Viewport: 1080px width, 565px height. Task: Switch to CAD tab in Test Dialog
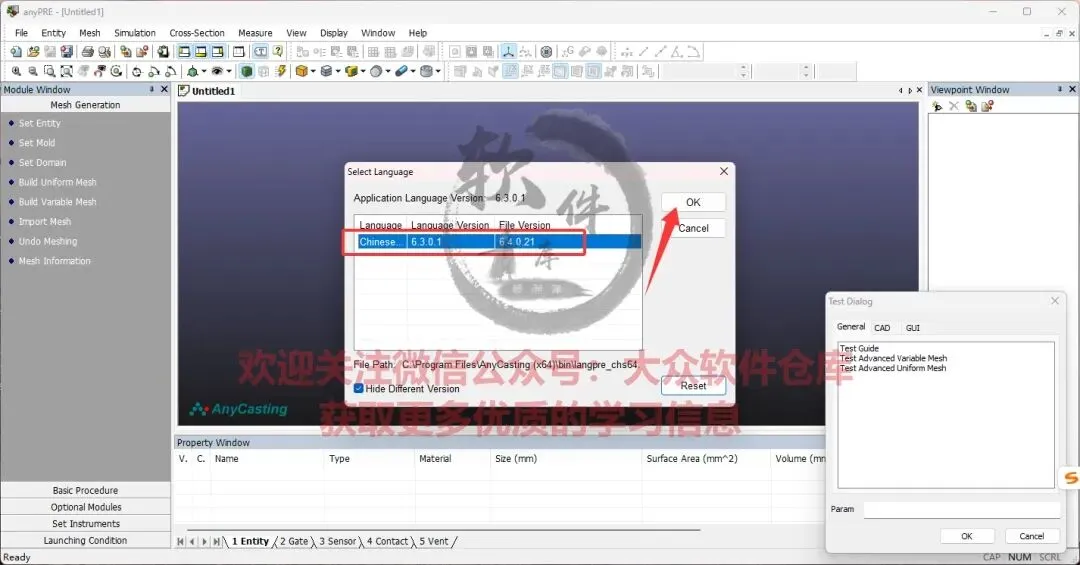click(882, 328)
